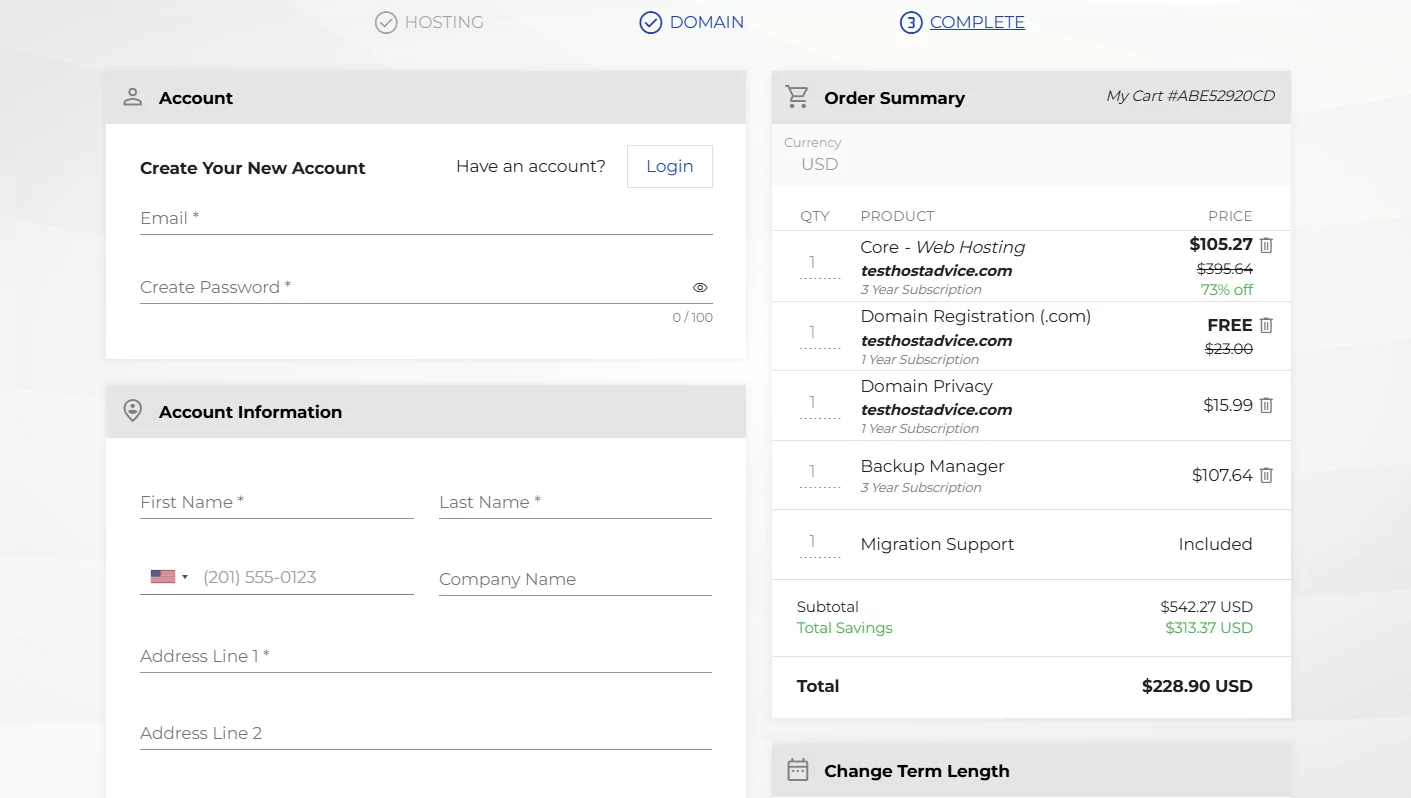
Task: Click the Login button
Action: point(670,166)
